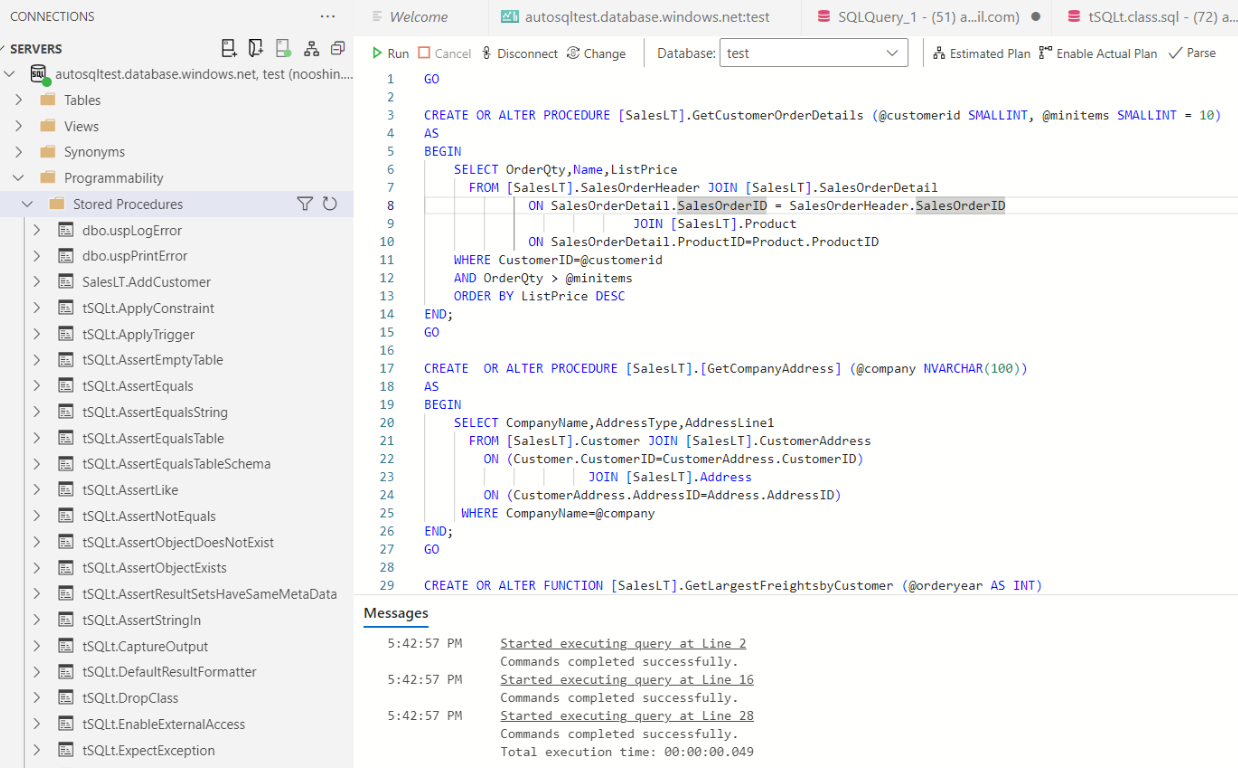Click the tSQLt.AssertEmptyTable procedure icon

66,360
